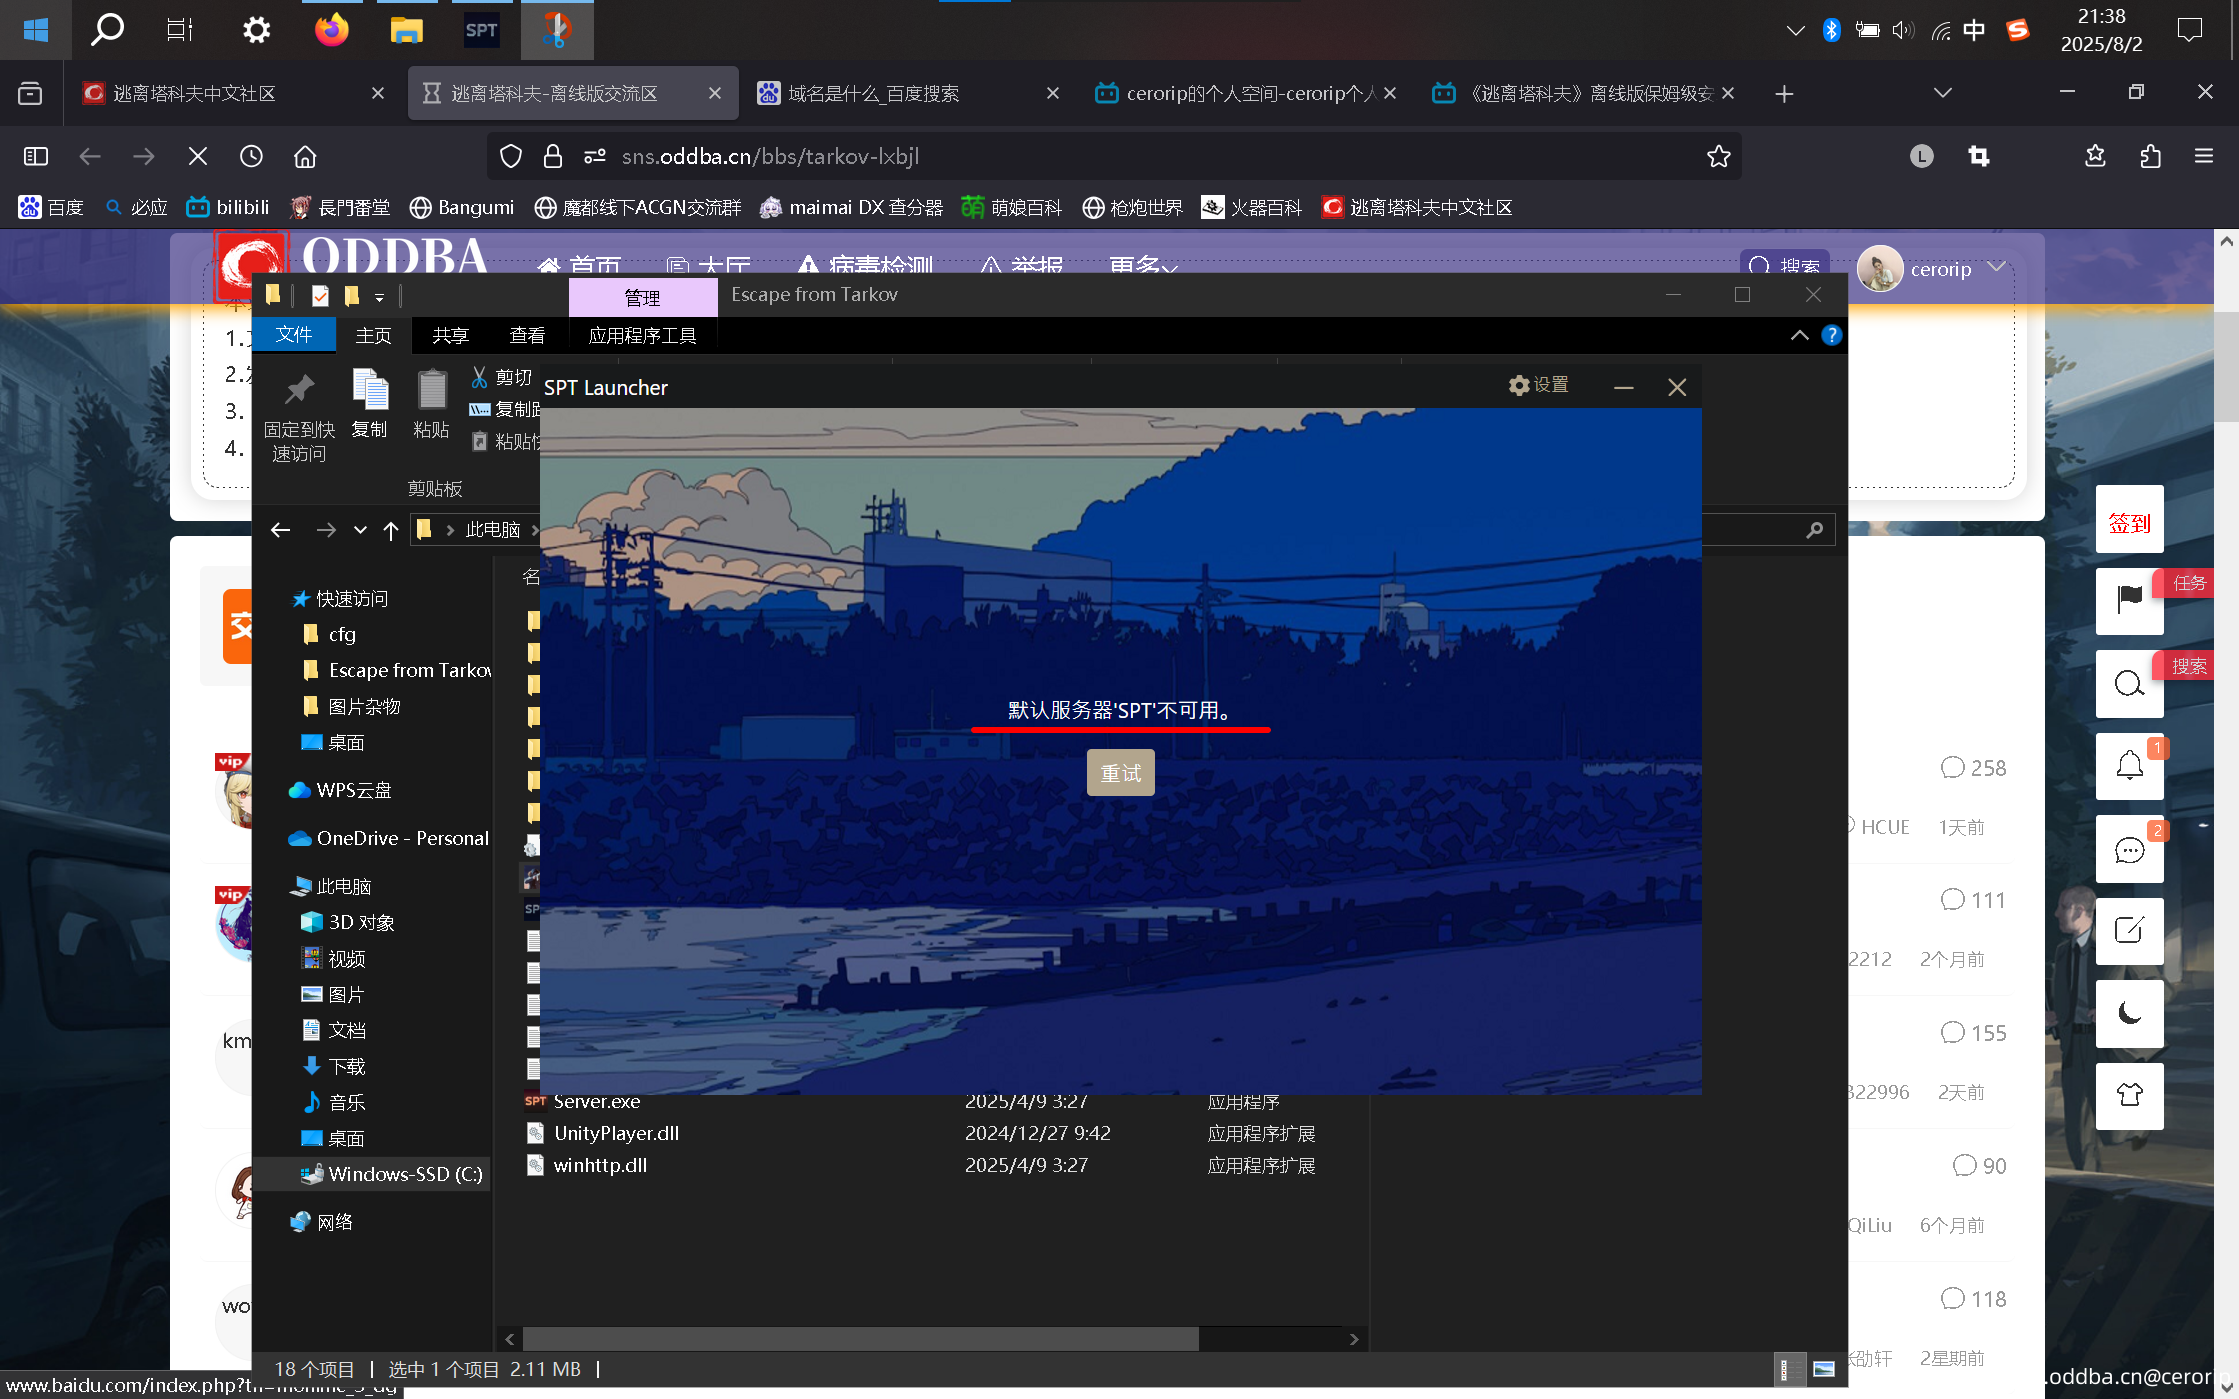This screenshot has height=1399, width=2239.
Task: Open new Firefox tab plus button
Action: [1784, 94]
